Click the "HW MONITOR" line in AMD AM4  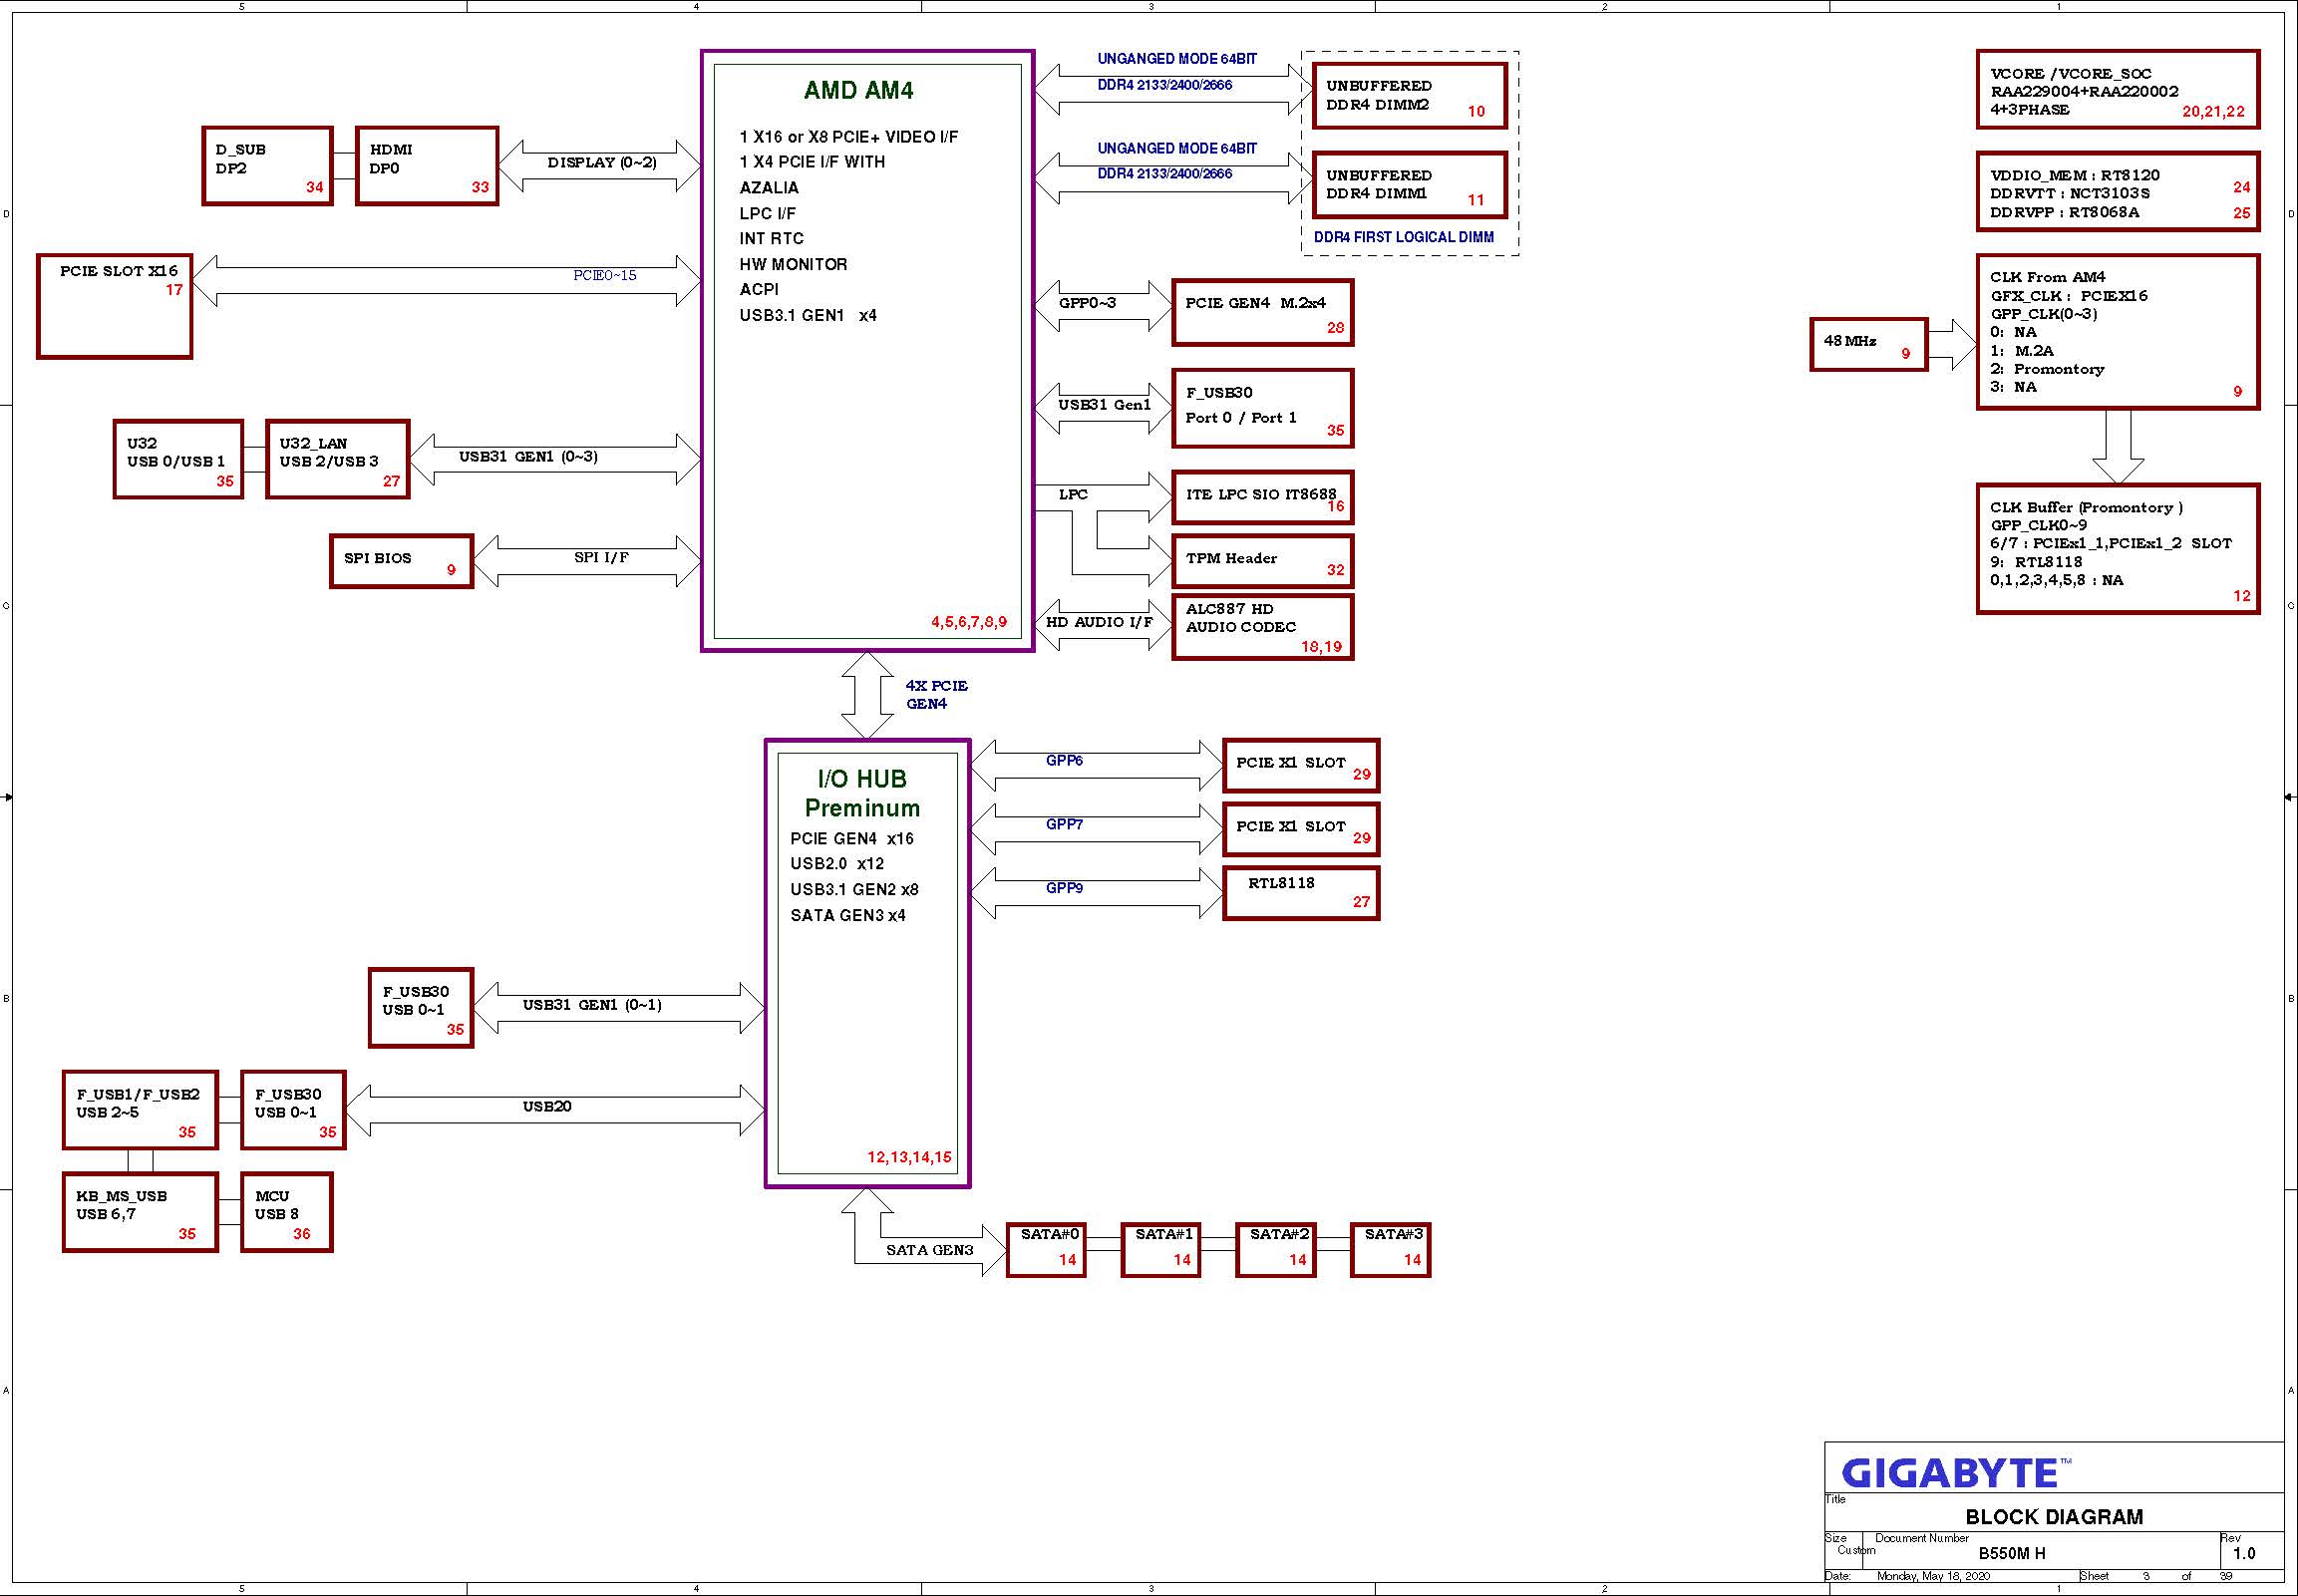(793, 265)
